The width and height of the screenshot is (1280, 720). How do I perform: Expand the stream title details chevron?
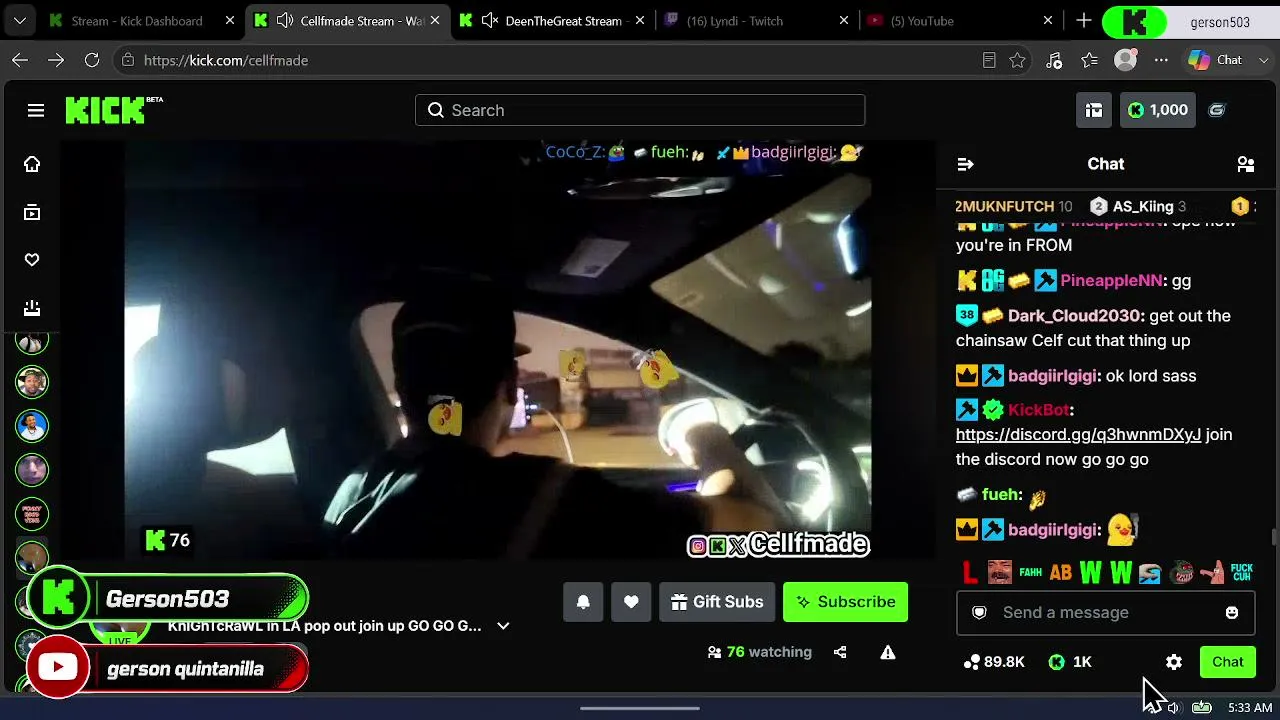coord(503,626)
